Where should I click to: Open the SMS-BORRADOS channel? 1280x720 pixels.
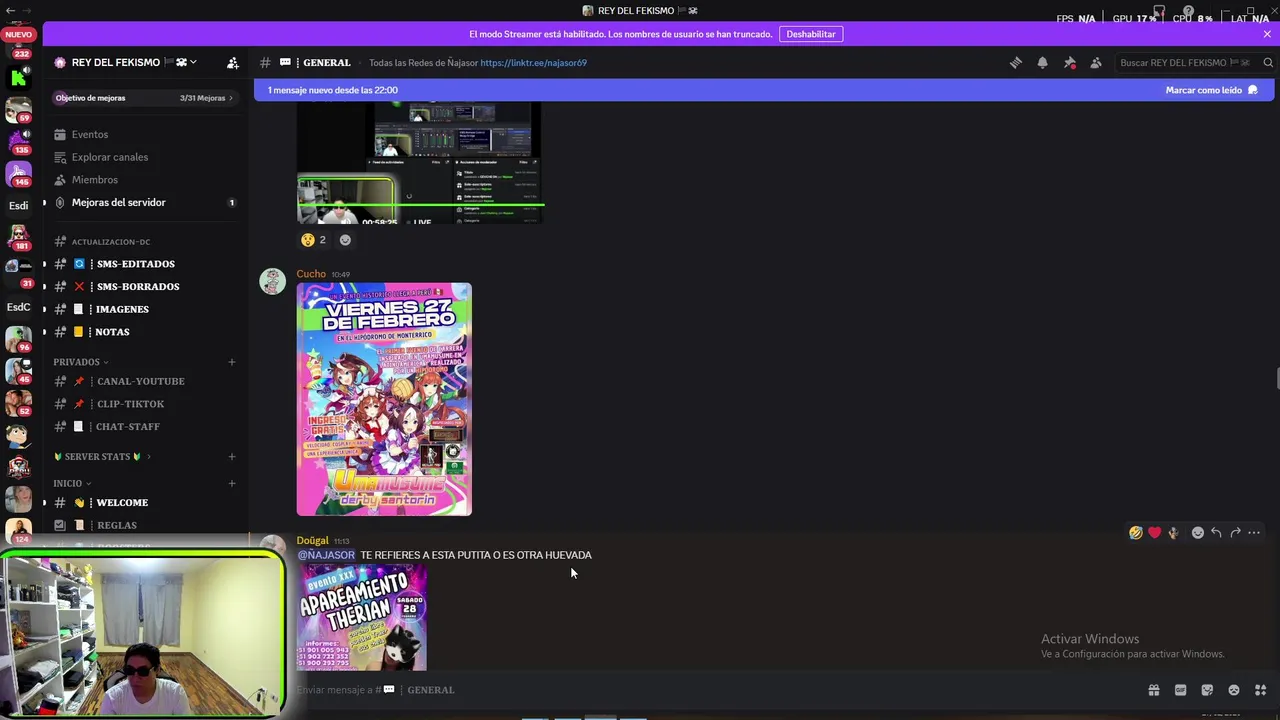click(145, 286)
